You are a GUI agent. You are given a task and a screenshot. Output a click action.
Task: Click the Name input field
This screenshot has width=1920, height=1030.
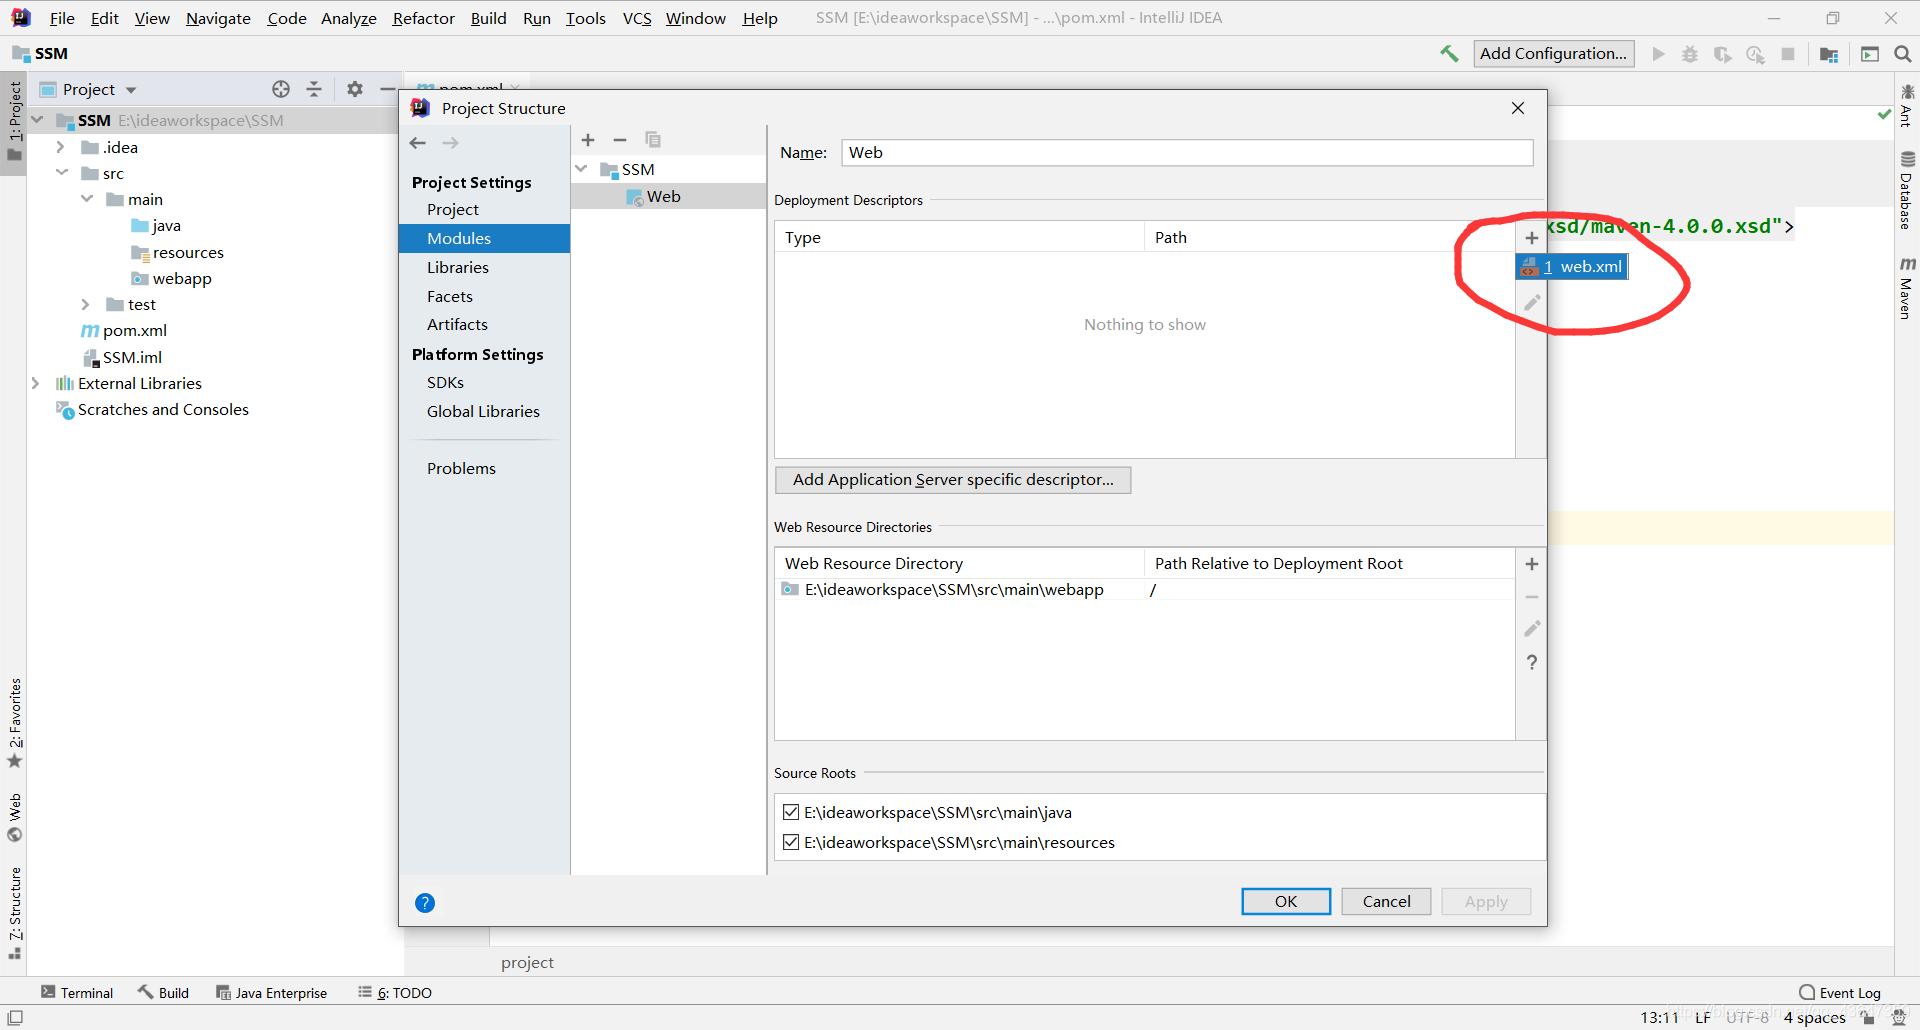point(1187,152)
